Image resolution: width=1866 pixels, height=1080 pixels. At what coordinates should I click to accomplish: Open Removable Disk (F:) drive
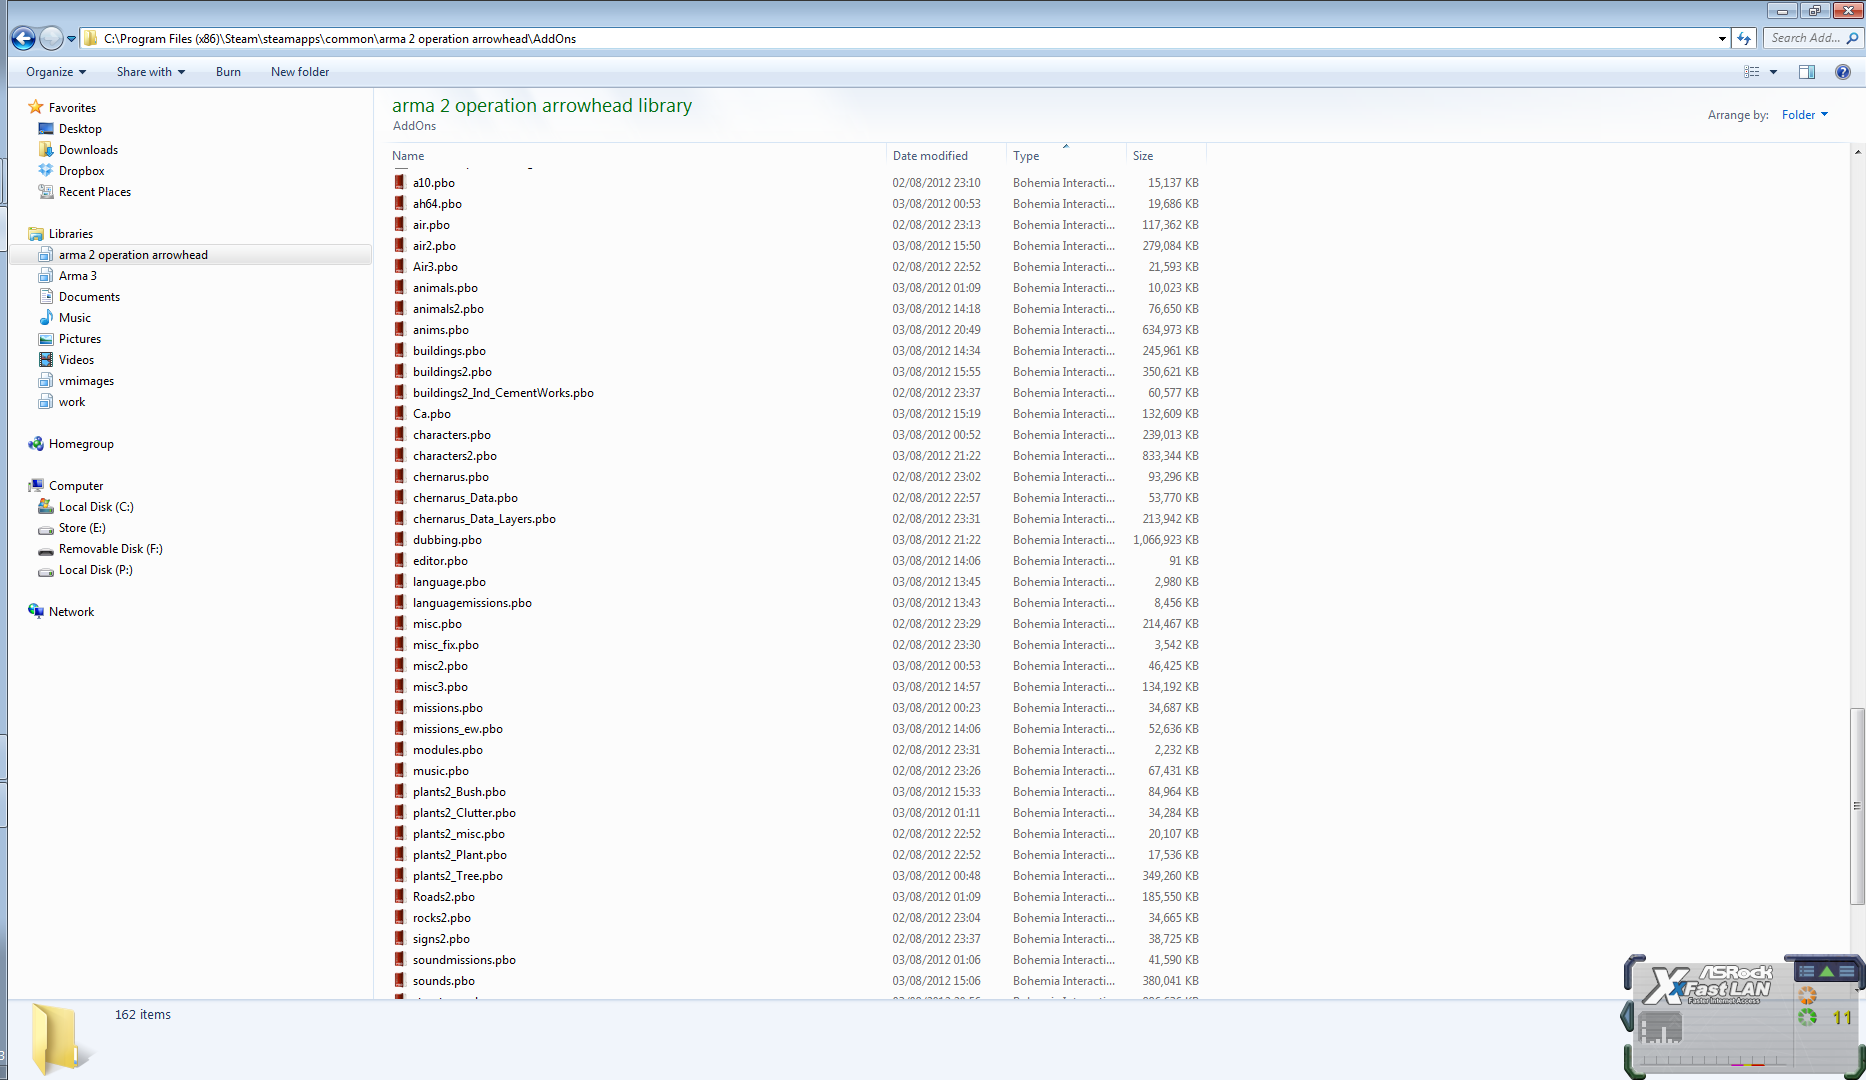[110, 549]
